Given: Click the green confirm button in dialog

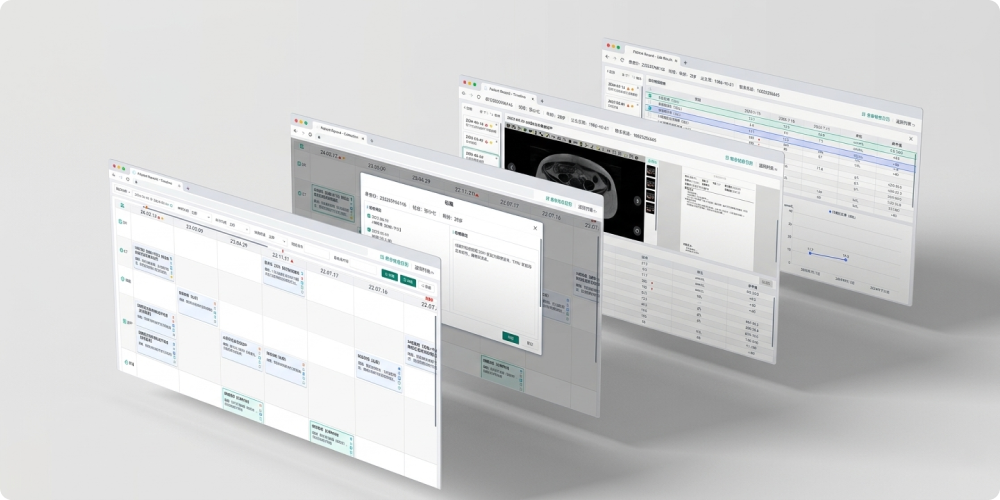Looking at the screenshot, I should (509, 338).
